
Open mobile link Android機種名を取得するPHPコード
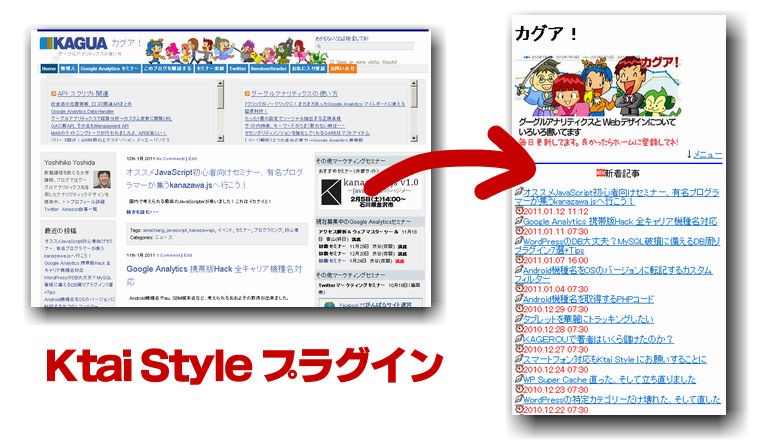(588, 299)
